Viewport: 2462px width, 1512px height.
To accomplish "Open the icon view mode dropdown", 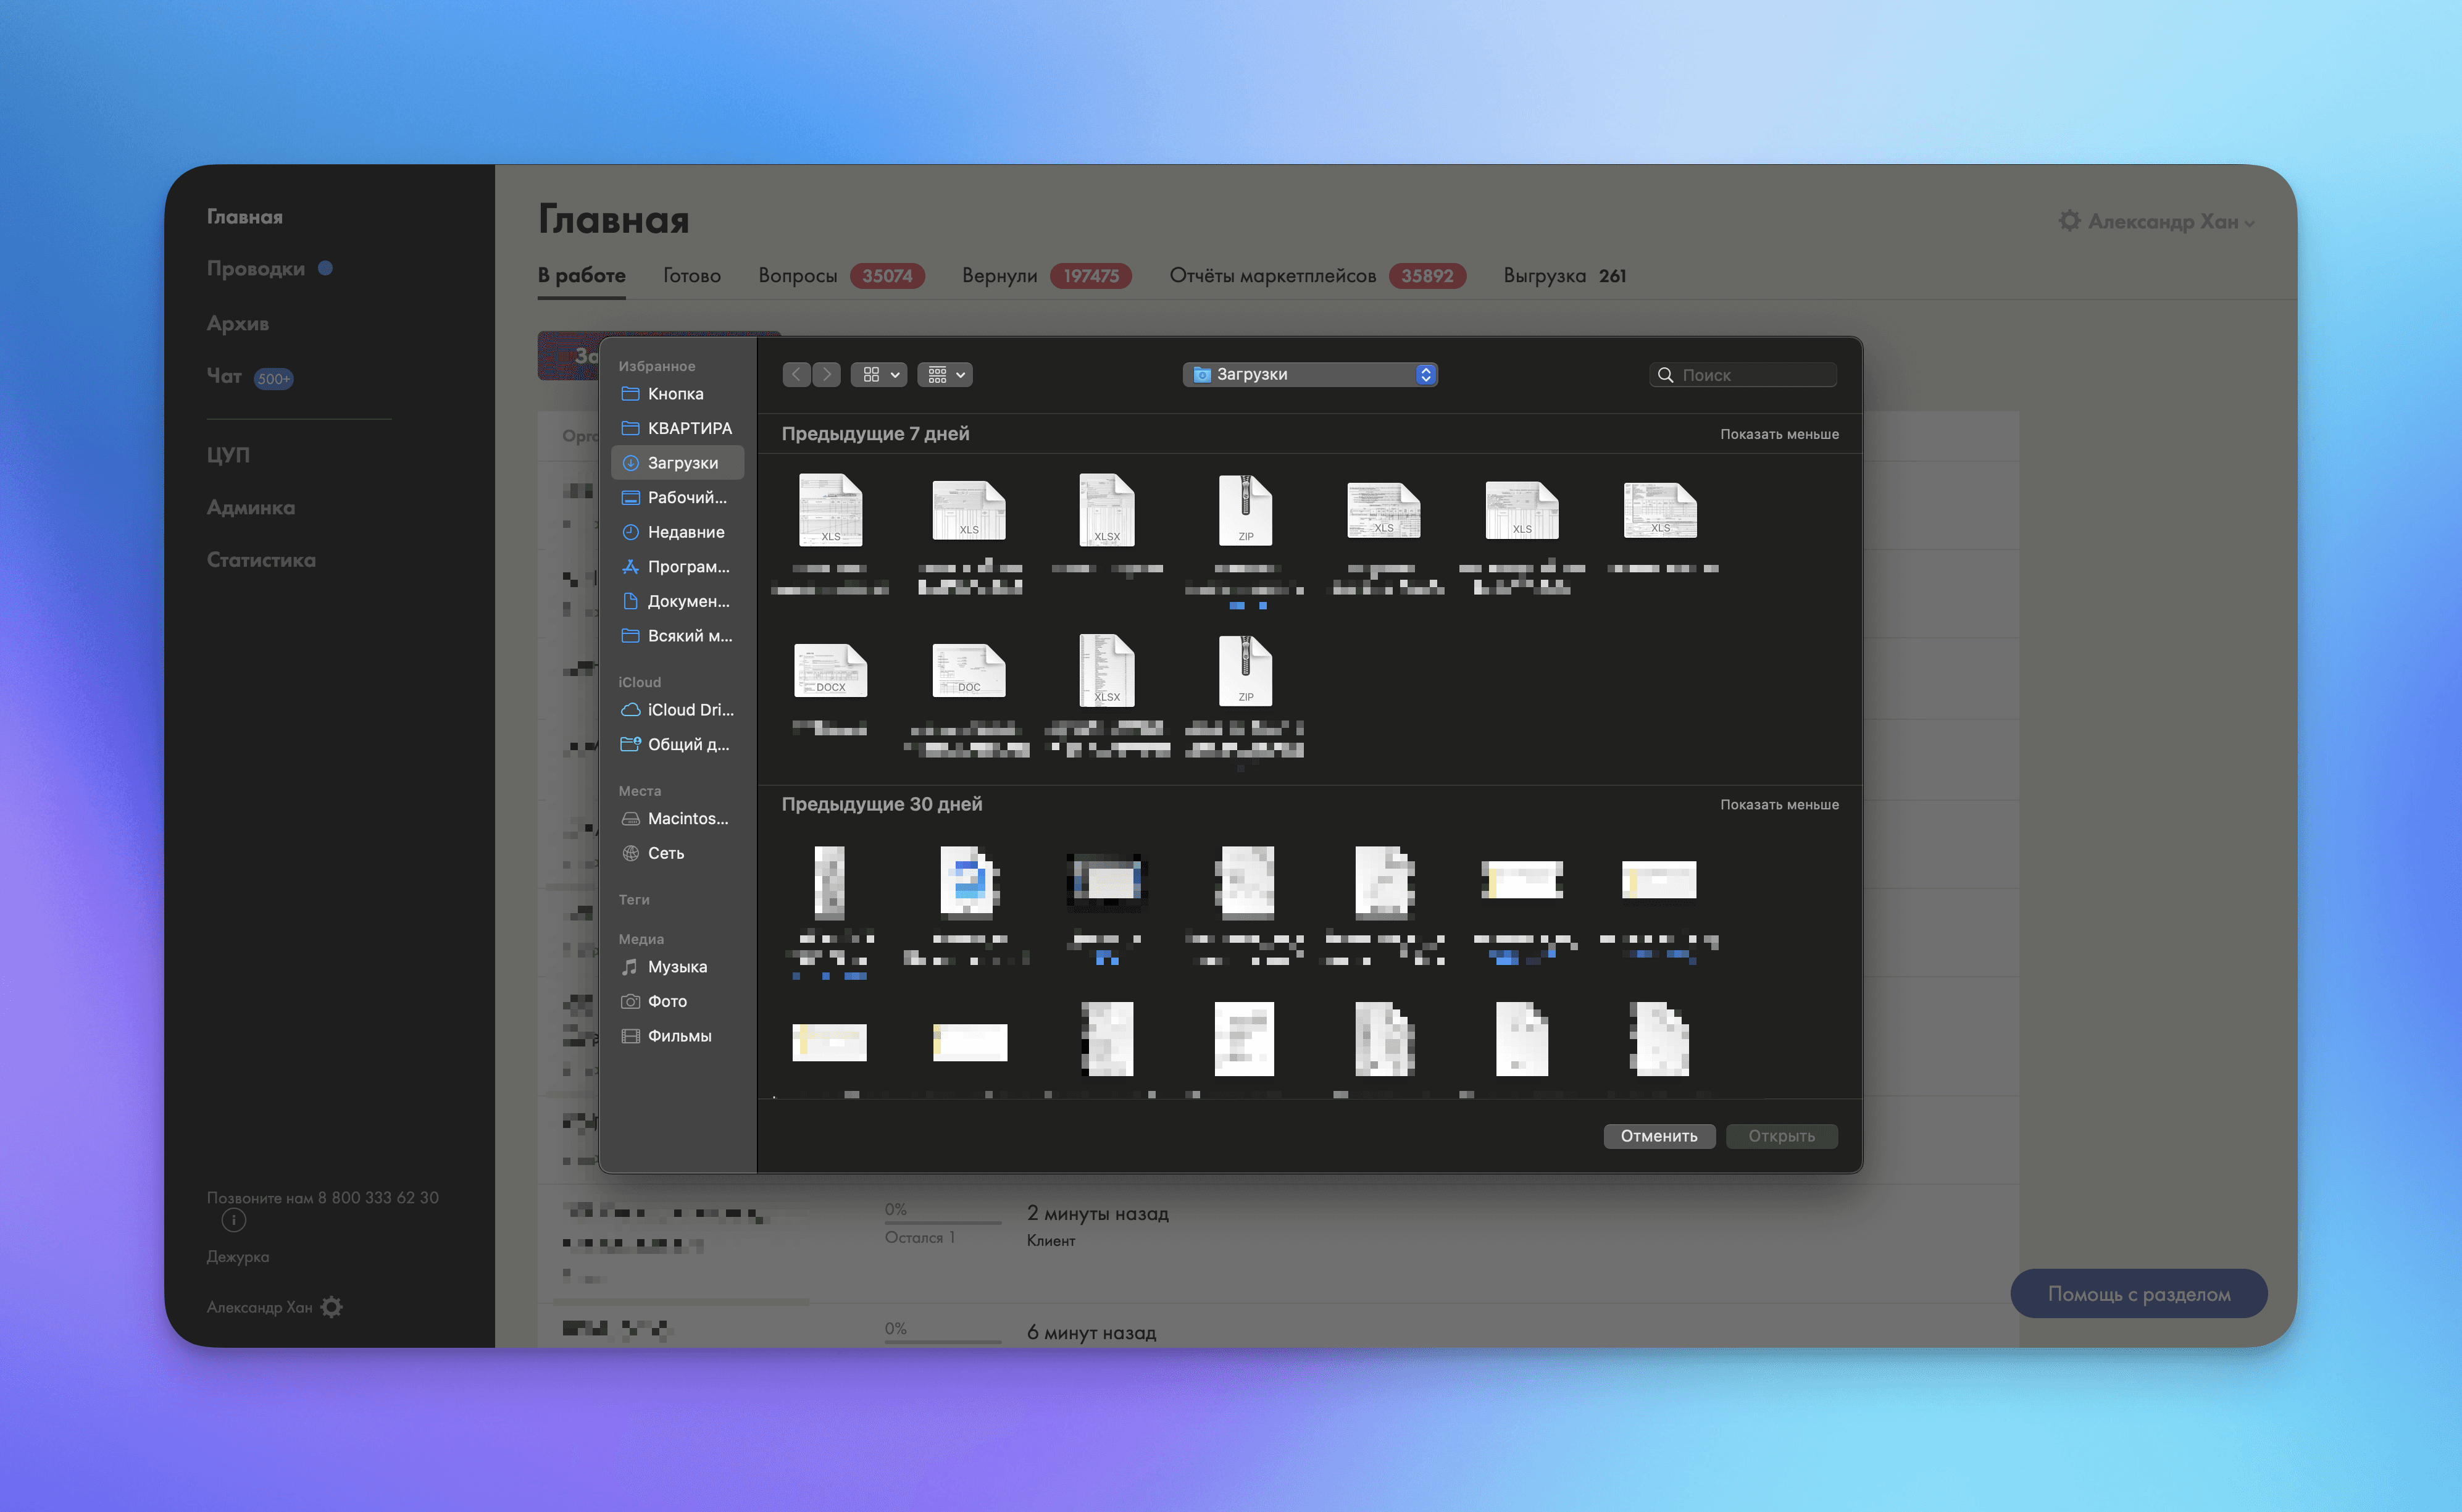I will (x=880, y=374).
